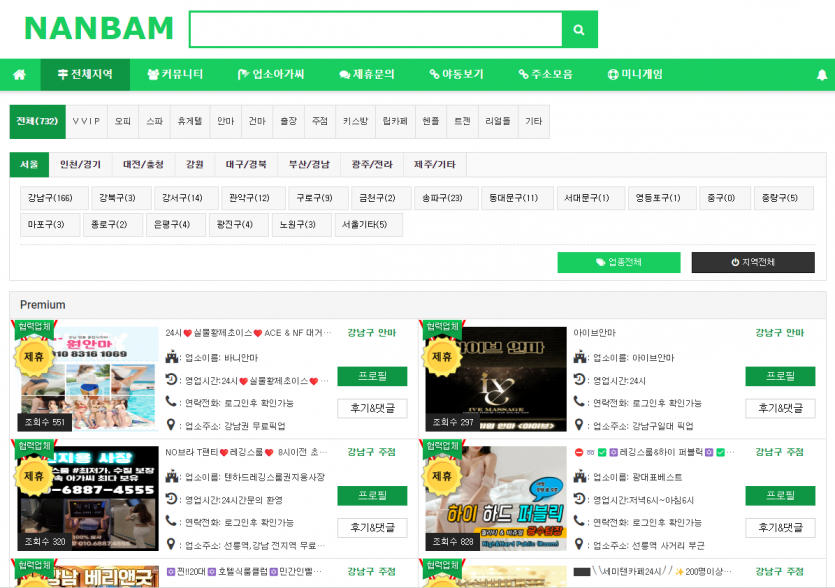Click 프로필 button for 아이브안마
835x588 pixels.
click(x=780, y=376)
